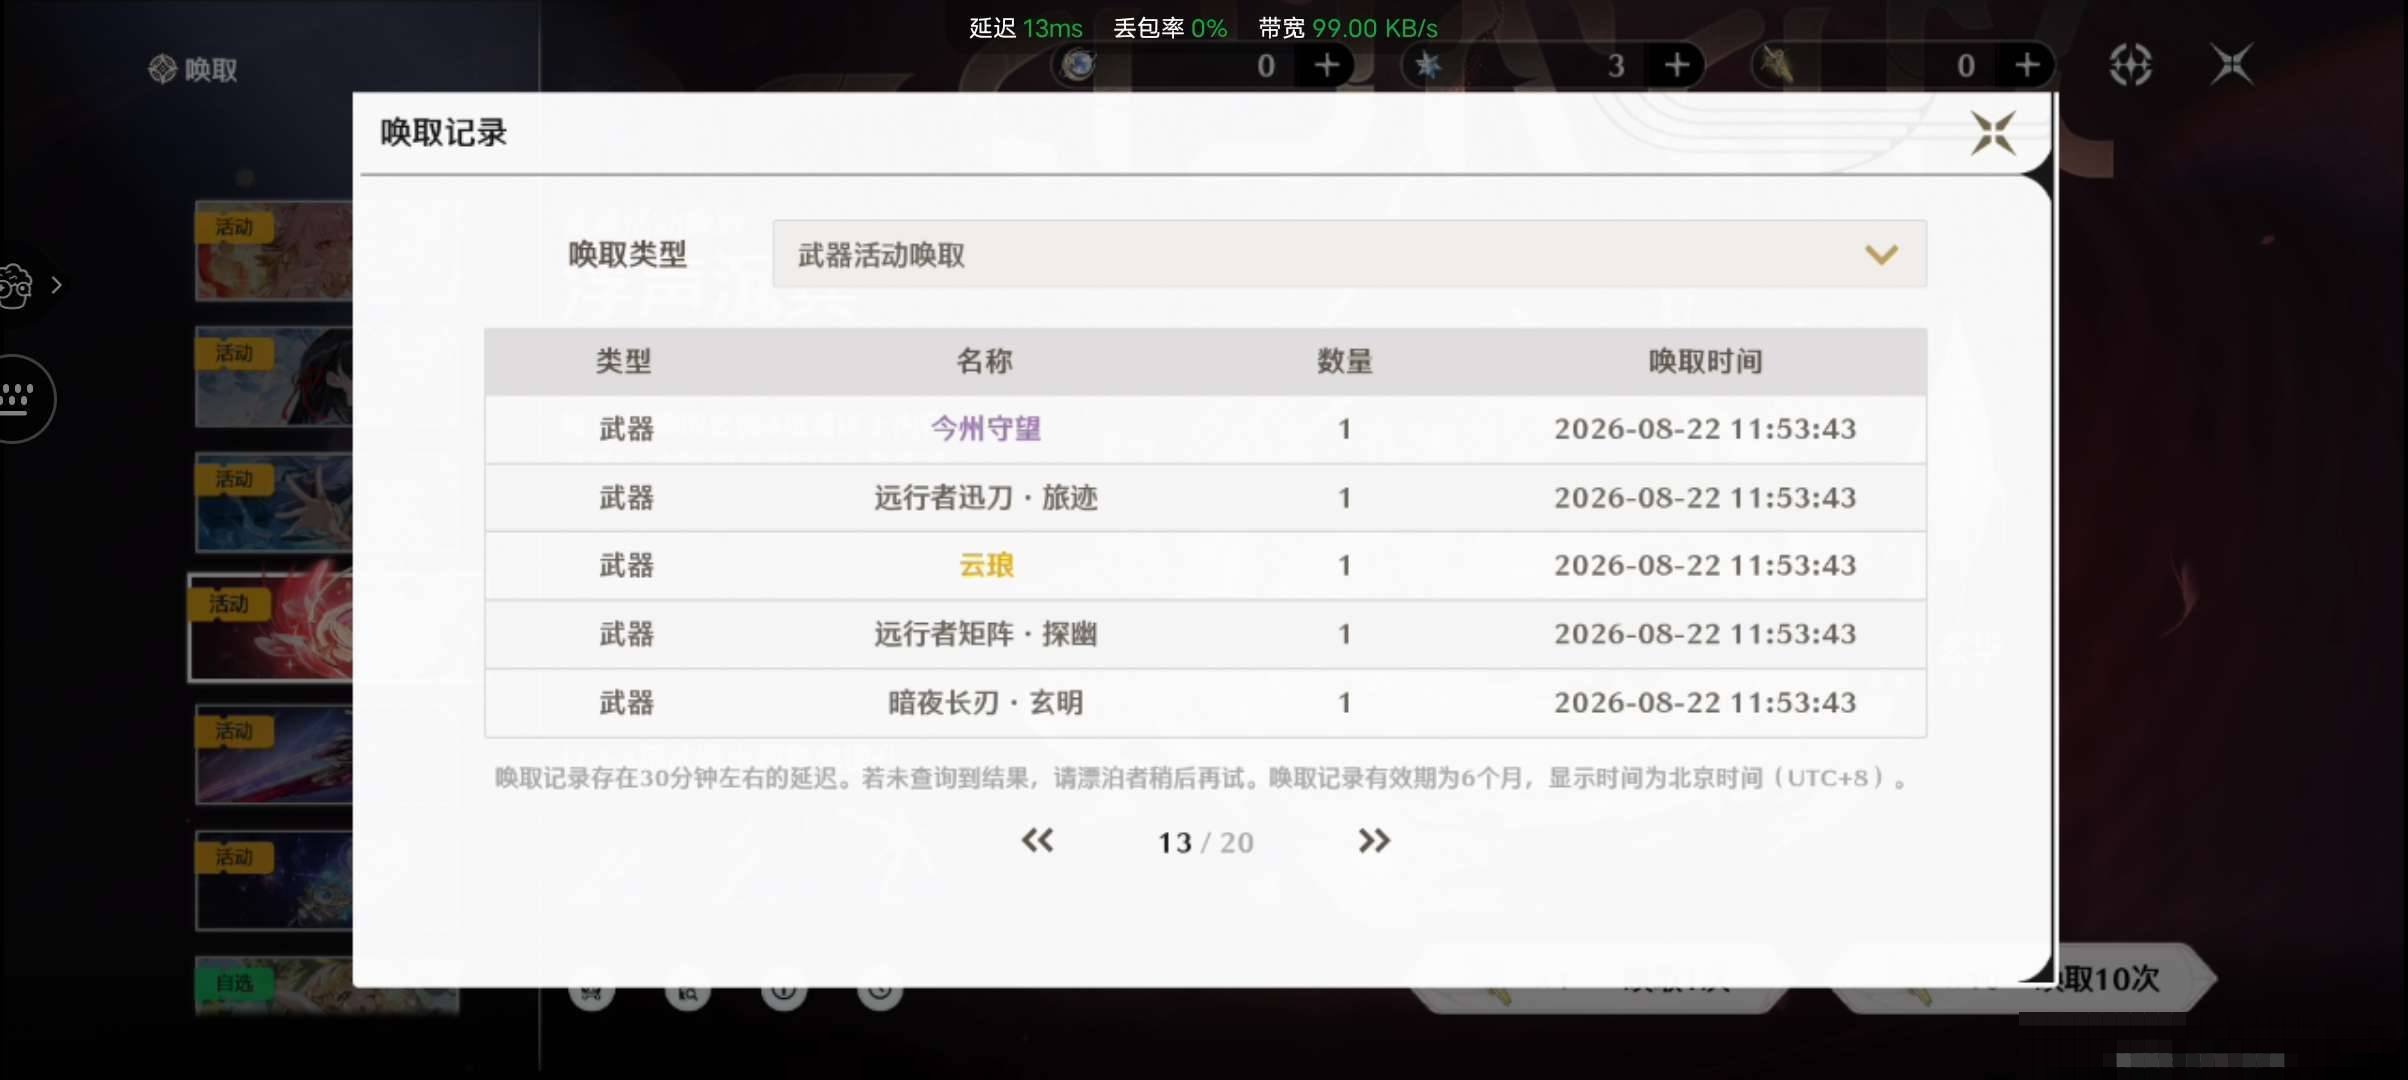Add third currency plus icon
Image resolution: width=2408 pixels, height=1080 pixels.
2027,66
